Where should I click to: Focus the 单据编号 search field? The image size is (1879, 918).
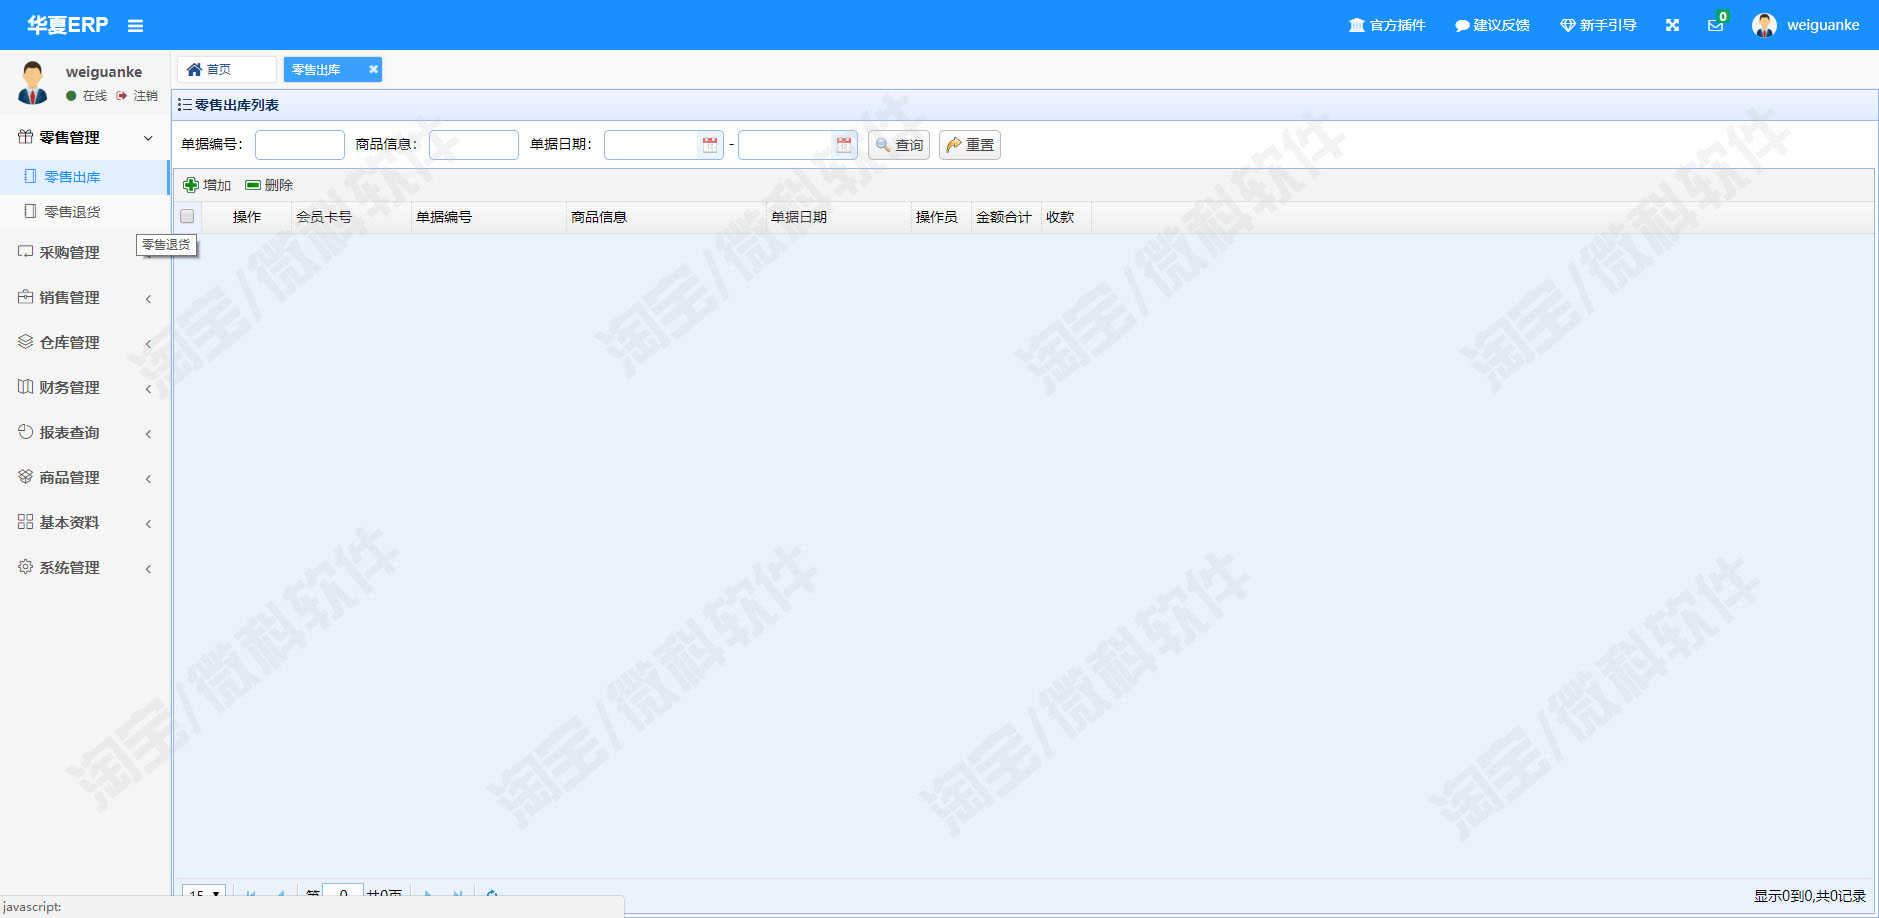click(300, 145)
